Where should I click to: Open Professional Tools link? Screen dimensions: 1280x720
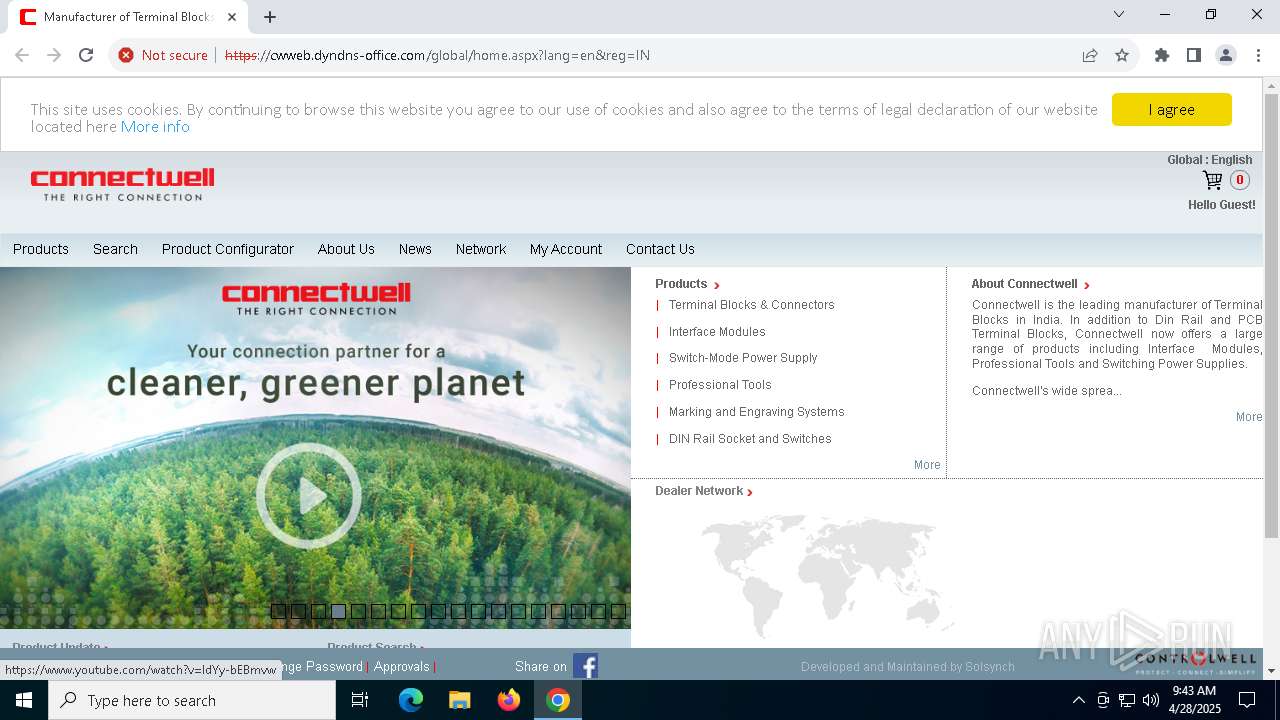720,385
